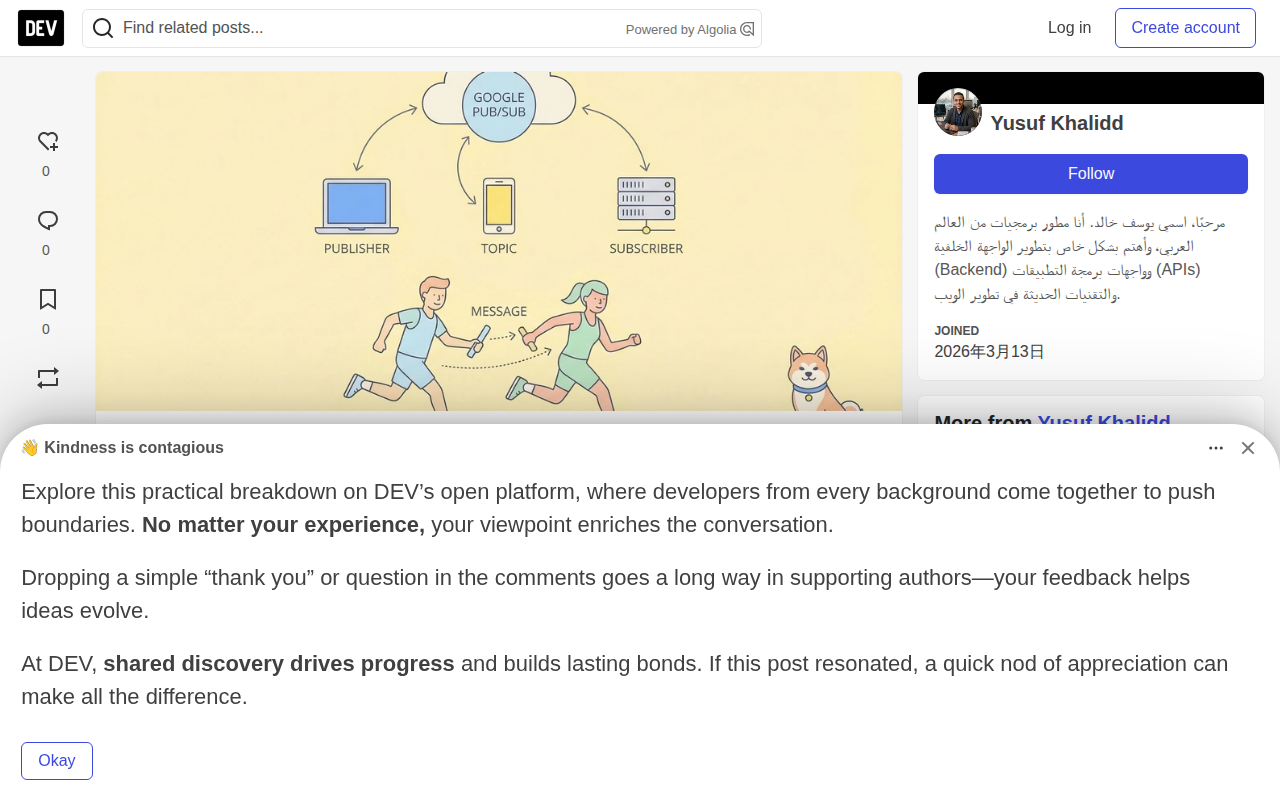The width and height of the screenshot is (1280, 800).
Task: Open the Yusuf Khalidd link in More from
Action: tap(1104, 422)
